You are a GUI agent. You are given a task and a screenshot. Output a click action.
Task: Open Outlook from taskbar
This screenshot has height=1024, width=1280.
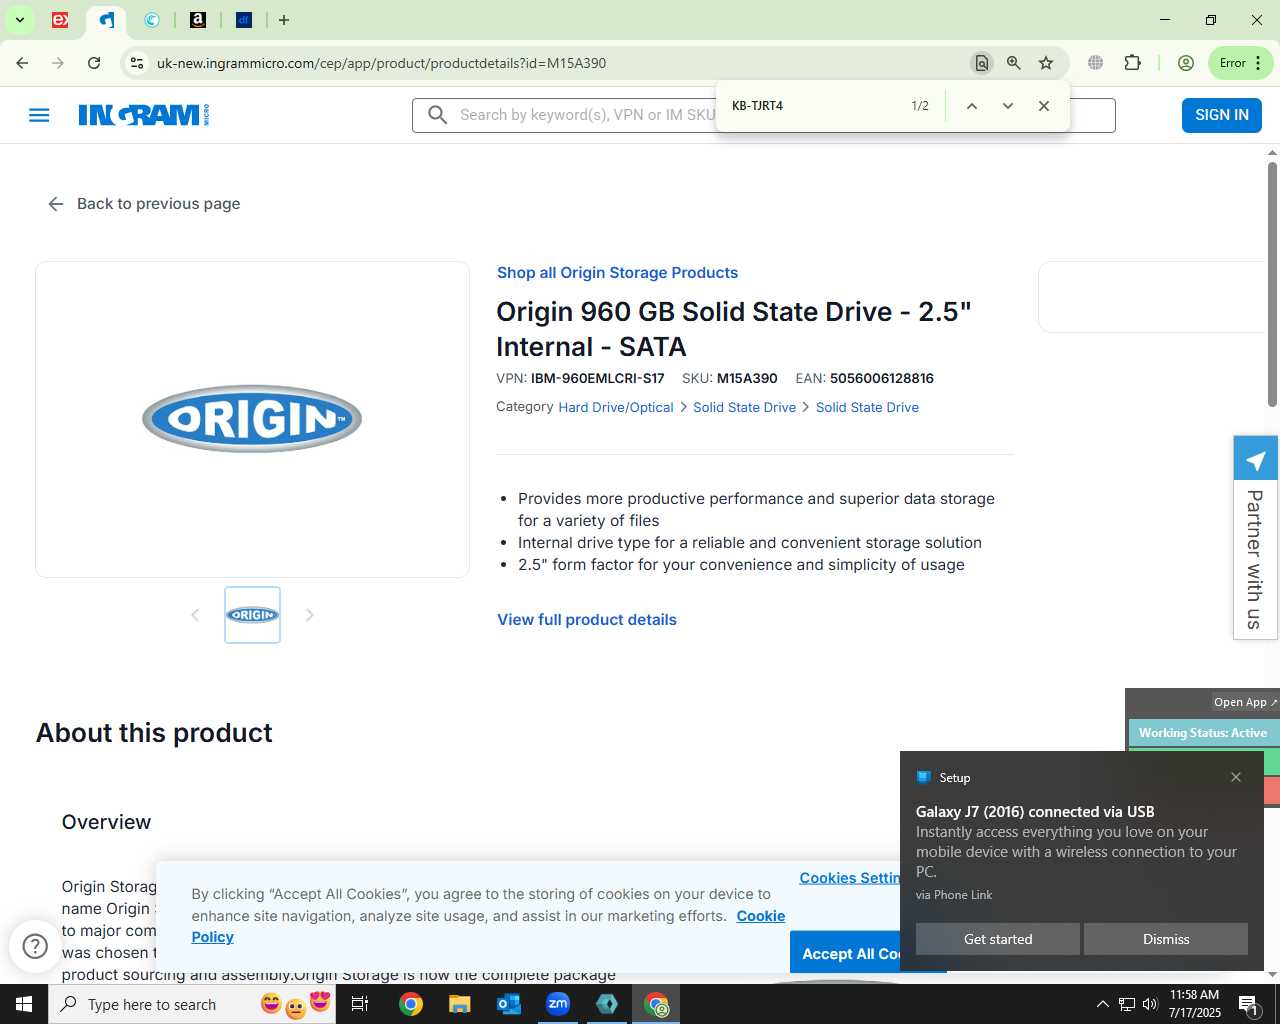[x=508, y=1004]
